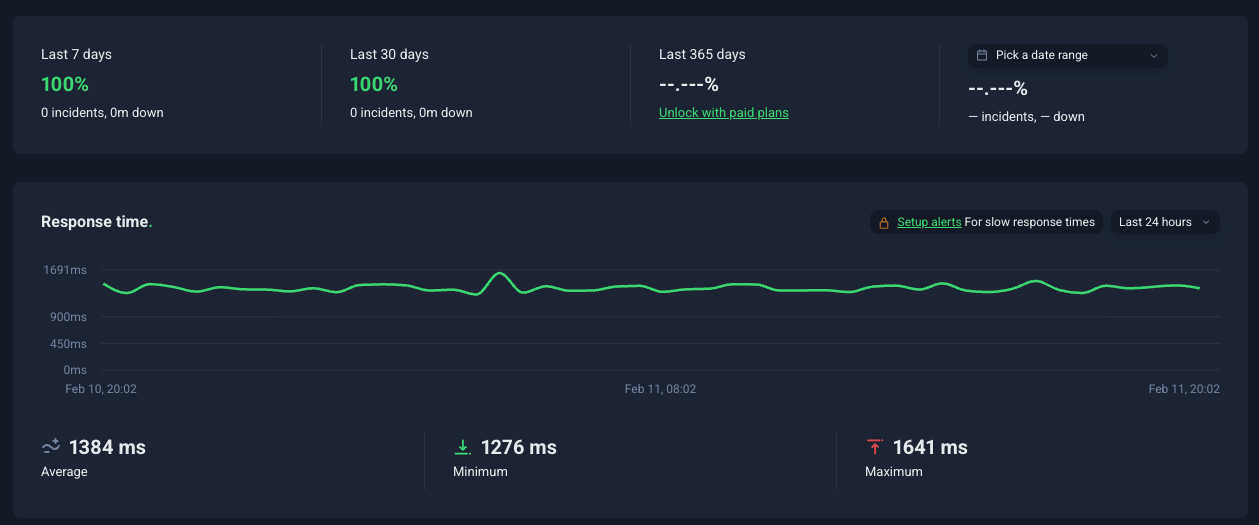This screenshot has height=525, width=1259.
Task: Click the 'Response time' section heading
Action: 95,222
